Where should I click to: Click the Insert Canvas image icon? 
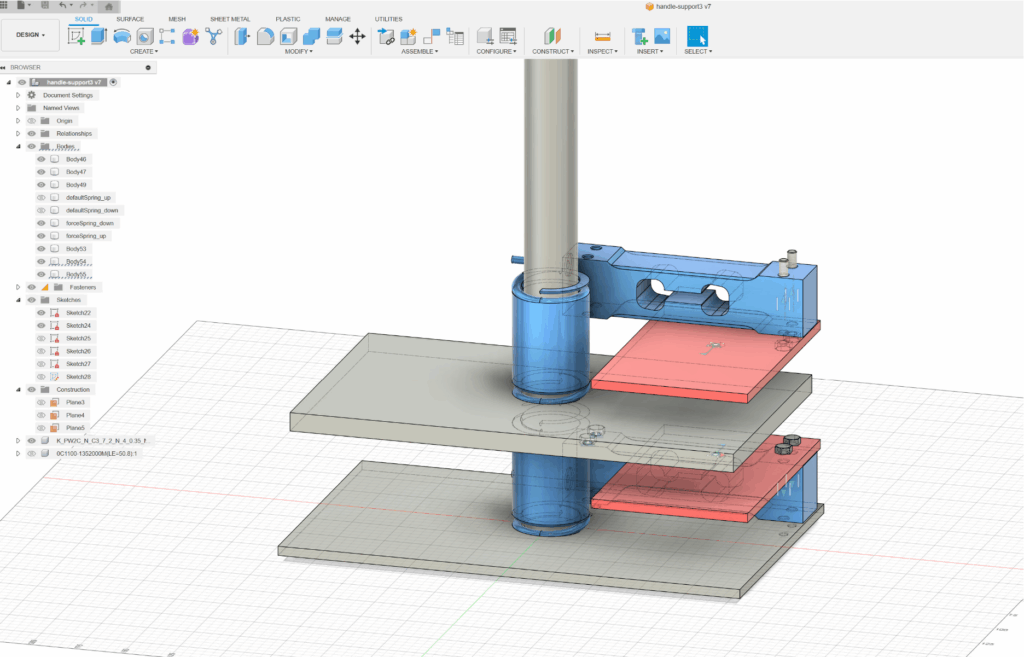tap(661, 36)
